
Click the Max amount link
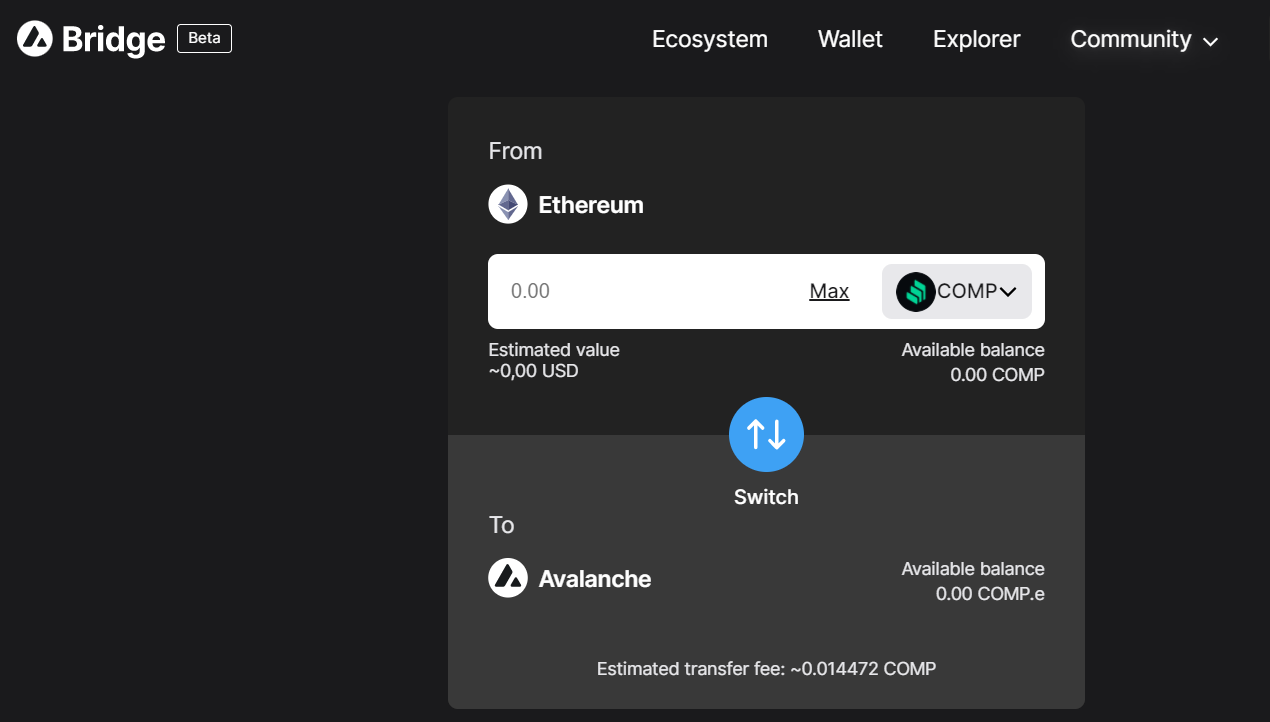(x=829, y=291)
